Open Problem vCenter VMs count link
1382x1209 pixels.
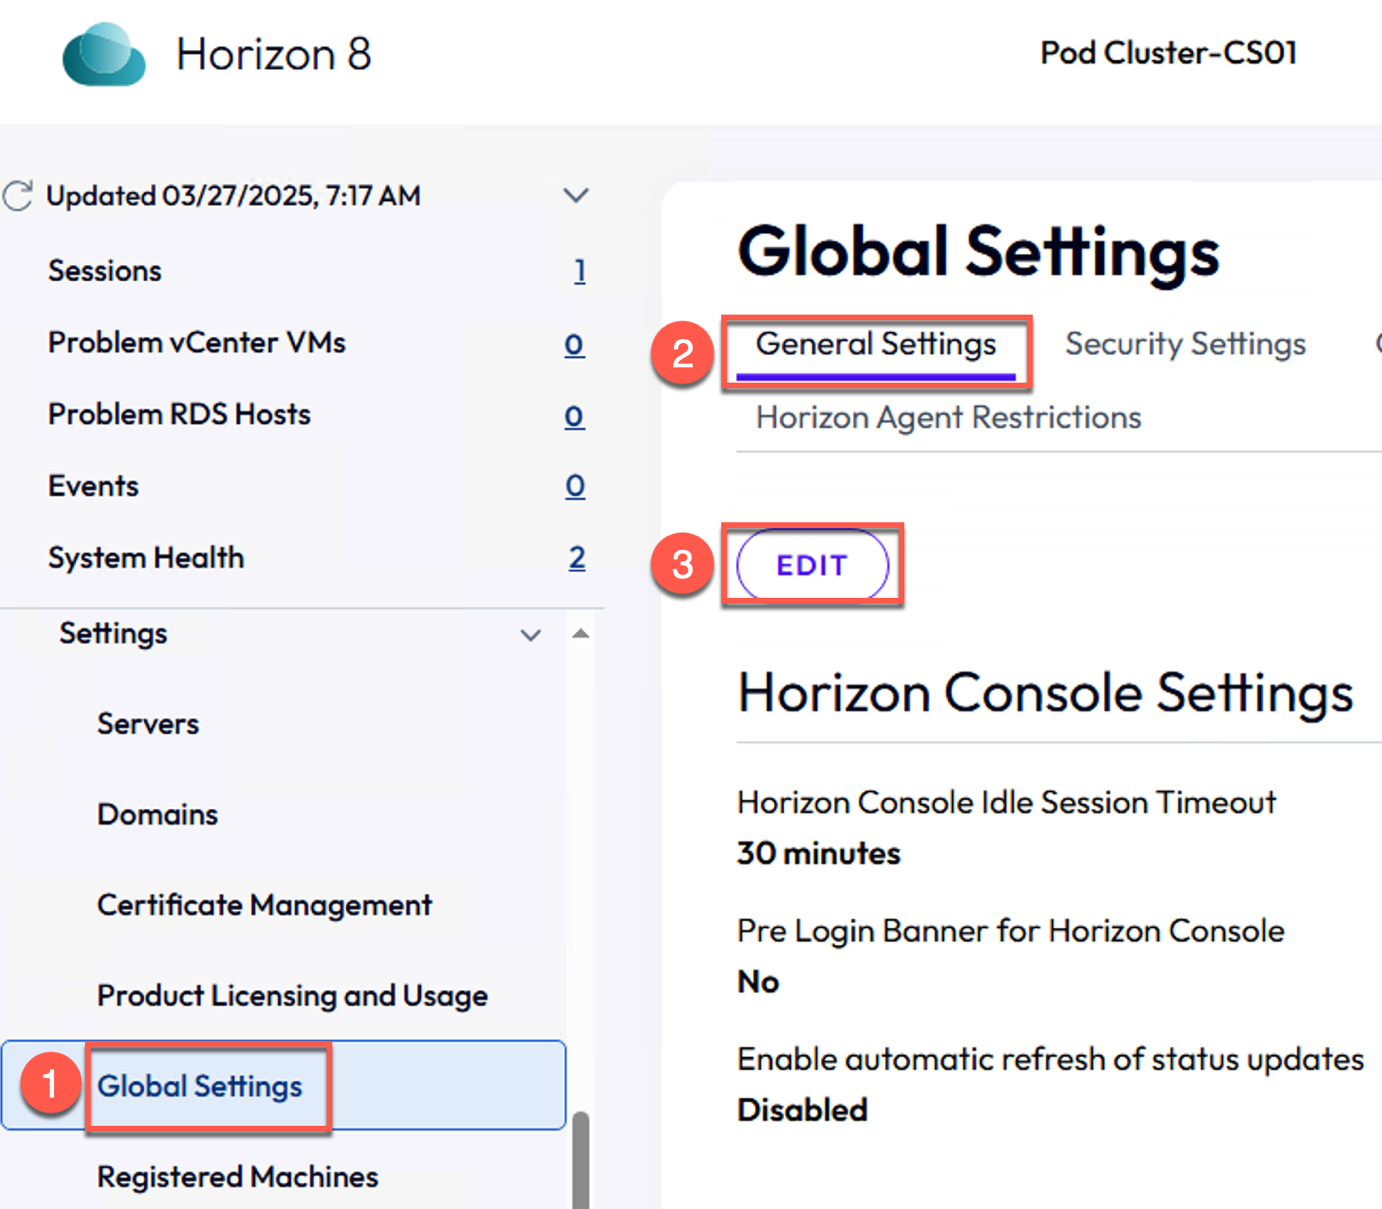574,344
